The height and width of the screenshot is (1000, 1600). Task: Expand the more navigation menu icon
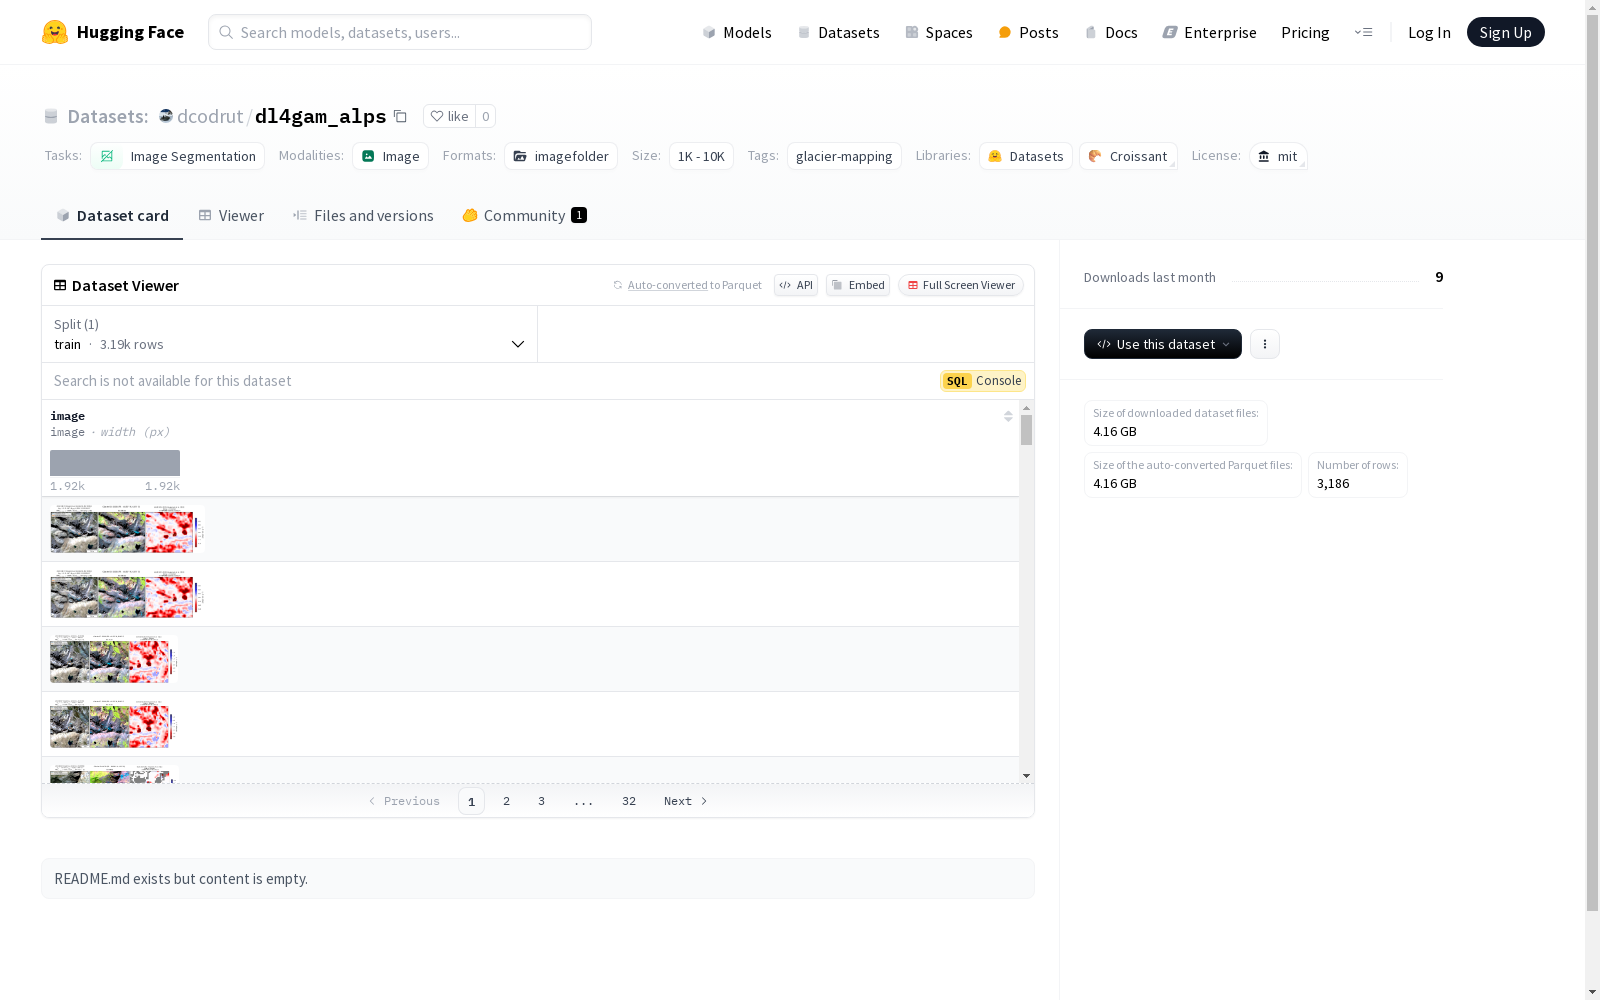click(x=1363, y=32)
